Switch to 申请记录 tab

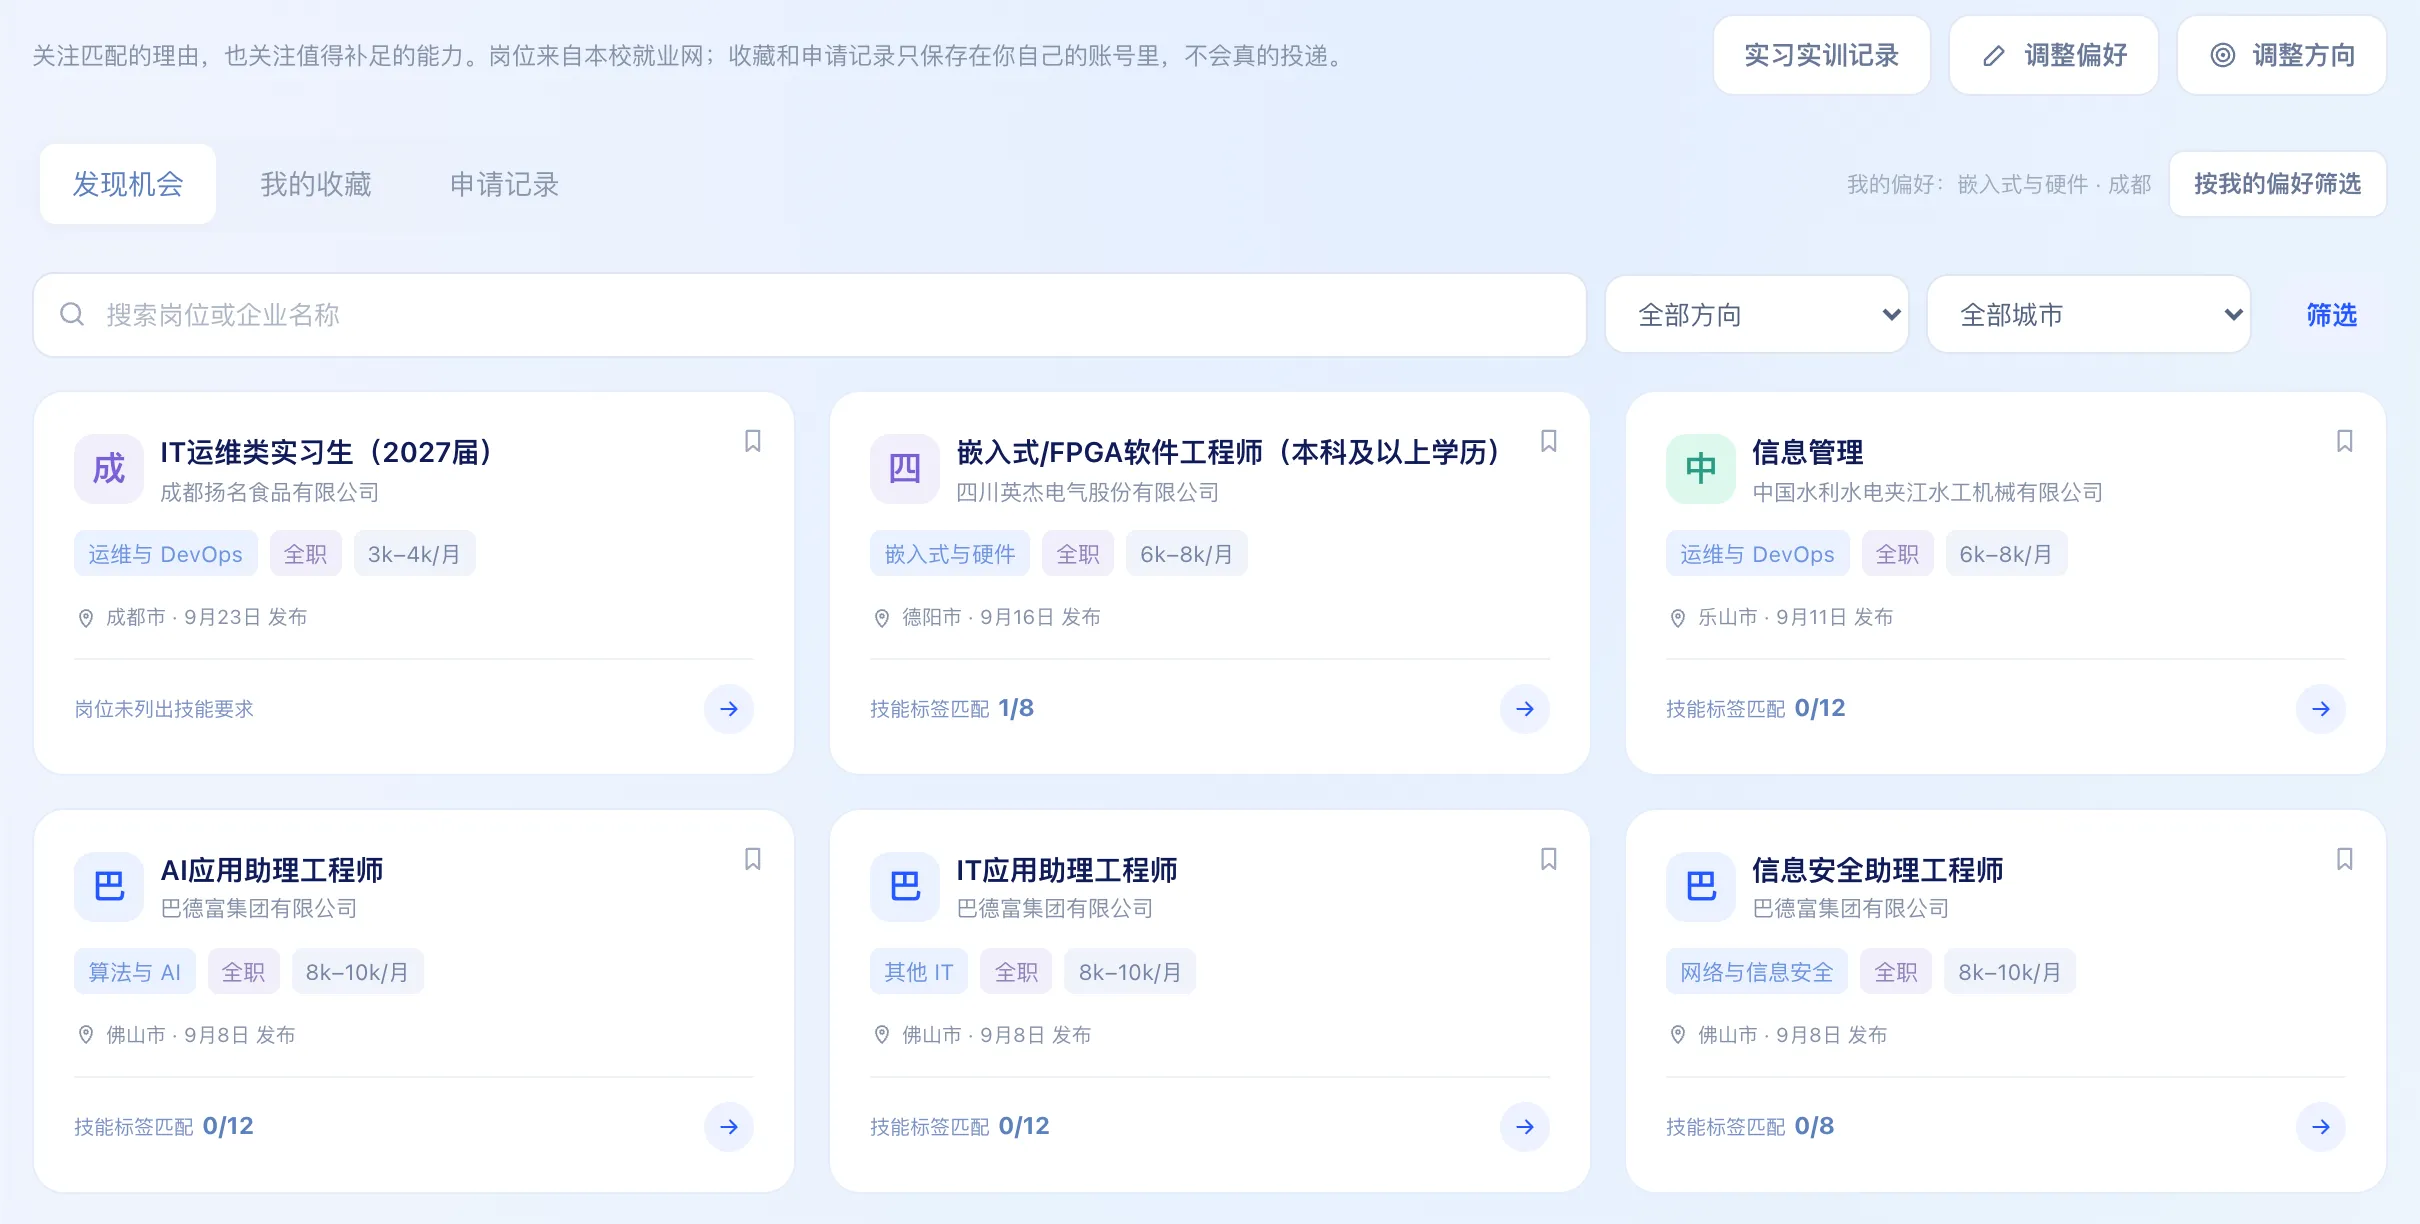pyautogui.click(x=504, y=184)
